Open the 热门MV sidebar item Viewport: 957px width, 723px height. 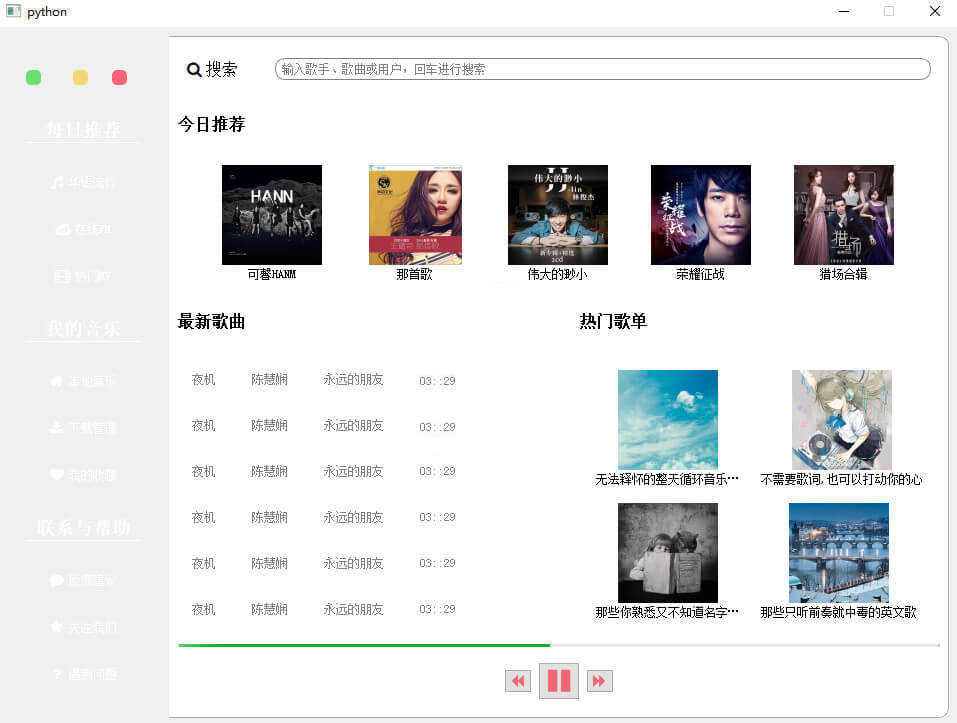point(83,276)
